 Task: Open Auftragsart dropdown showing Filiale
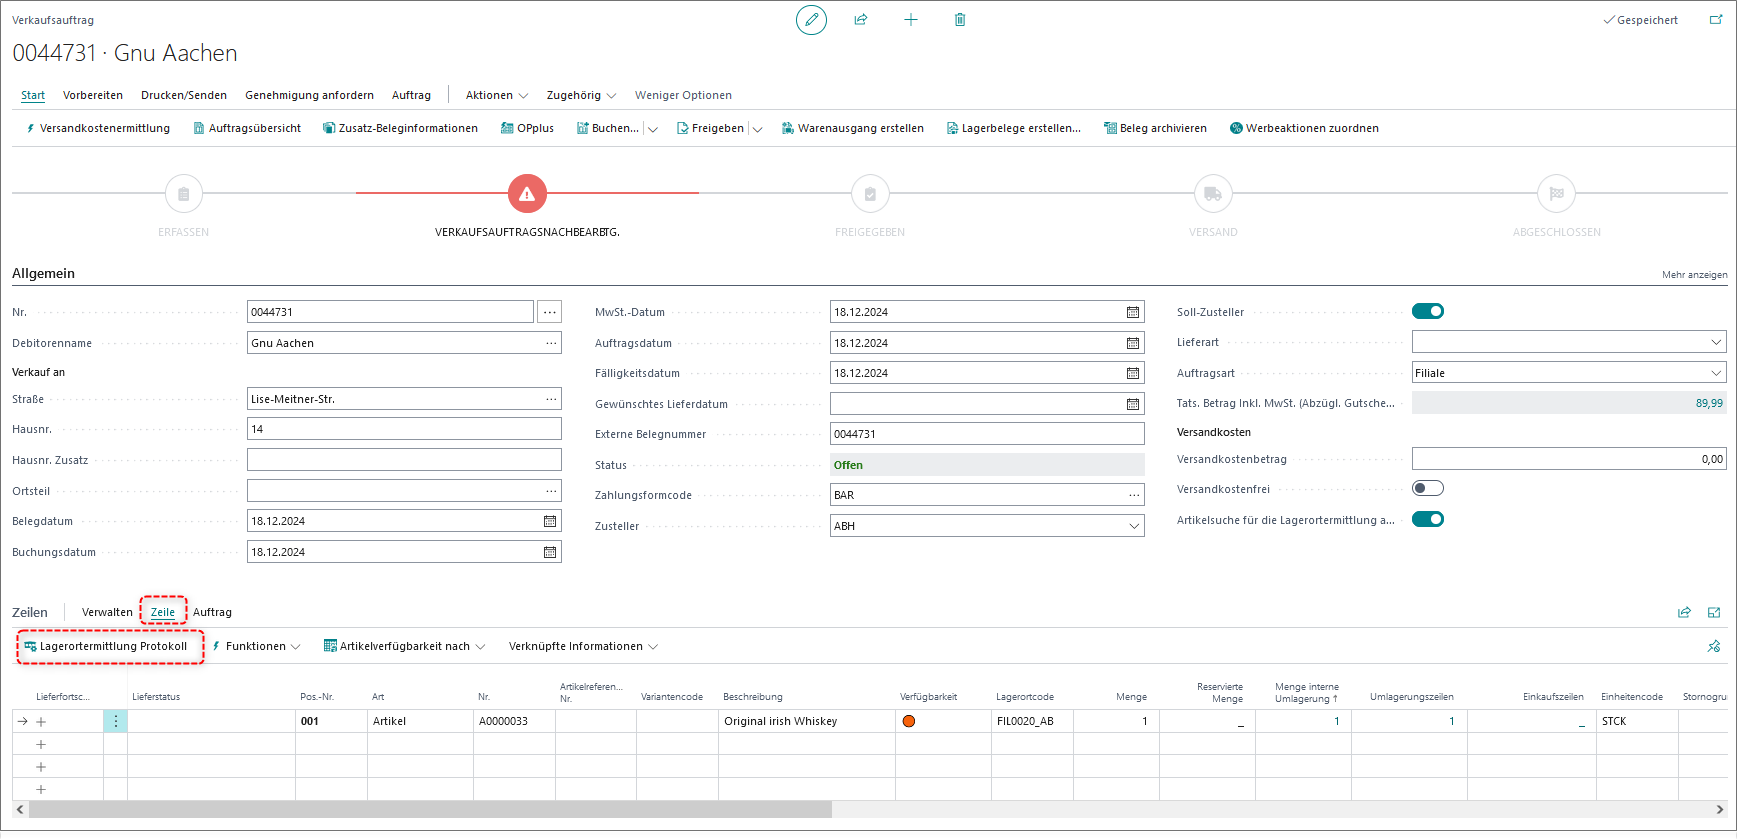click(x=1716, y=373)
